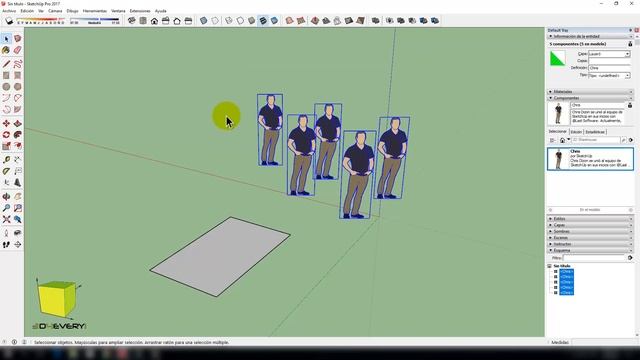Switch to Iso view in toolbar

tap(131, 20)
